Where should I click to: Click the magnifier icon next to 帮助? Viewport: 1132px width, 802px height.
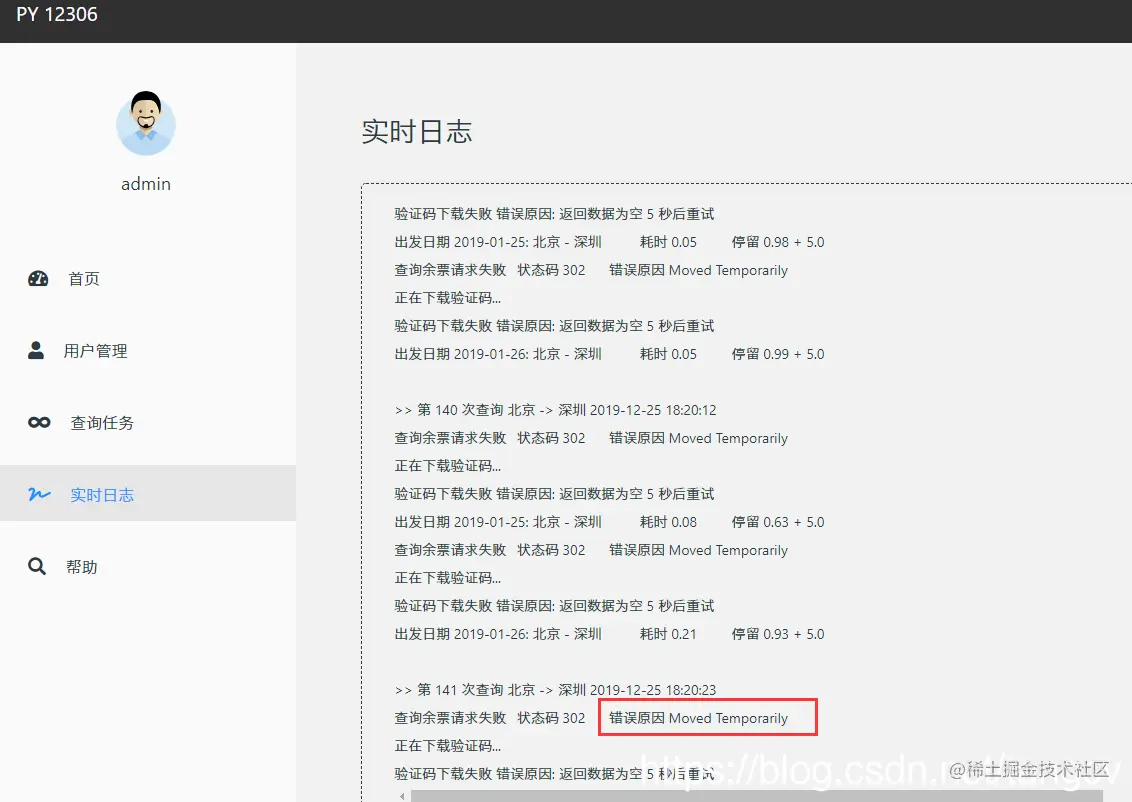(x=37, y=566)
